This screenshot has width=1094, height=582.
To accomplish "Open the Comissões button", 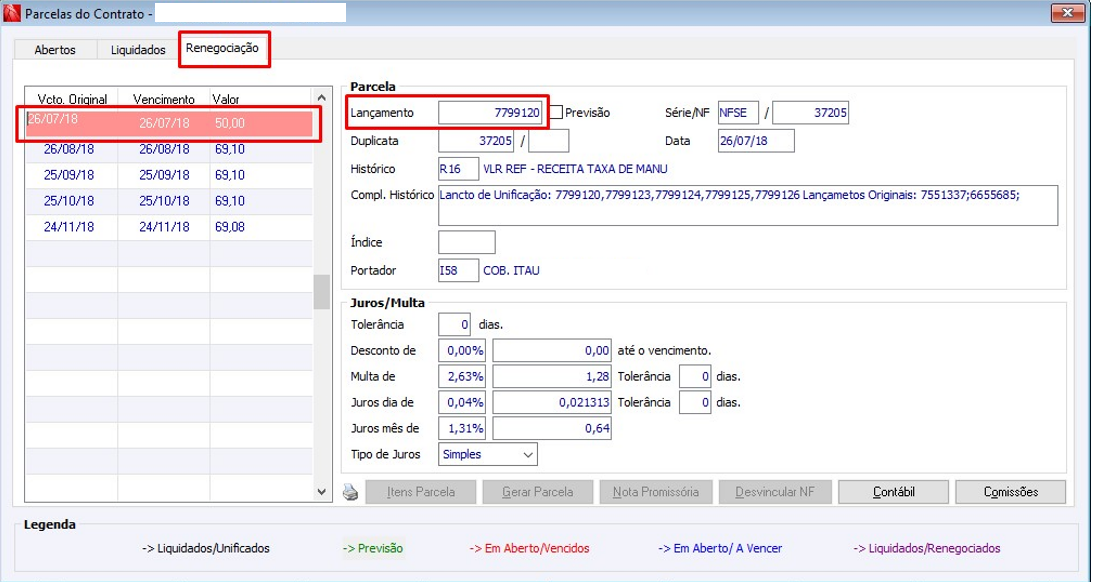I will click(x=1010, y=492).
